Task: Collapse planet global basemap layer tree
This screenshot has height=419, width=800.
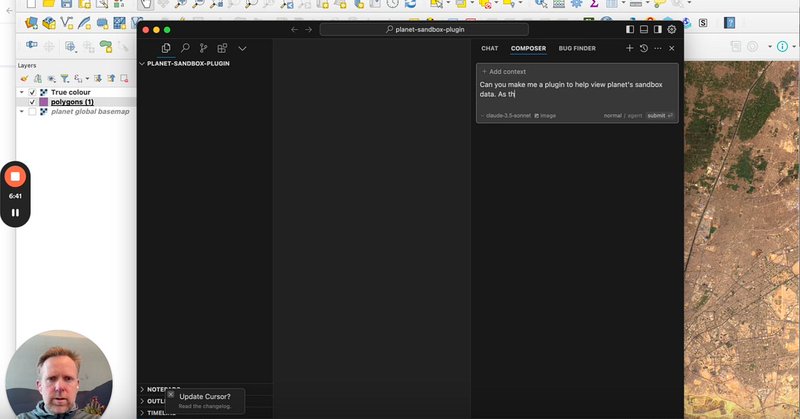Action: point(21,111)
